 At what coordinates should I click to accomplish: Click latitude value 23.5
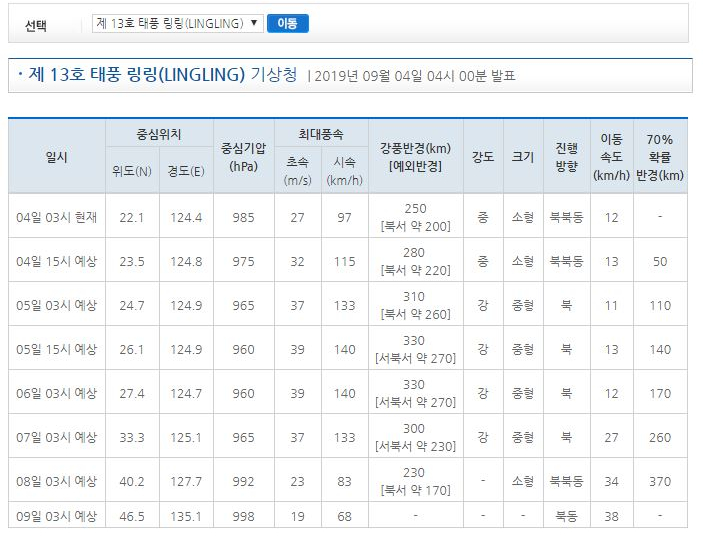pyautogui.click(x=132, y=262)
